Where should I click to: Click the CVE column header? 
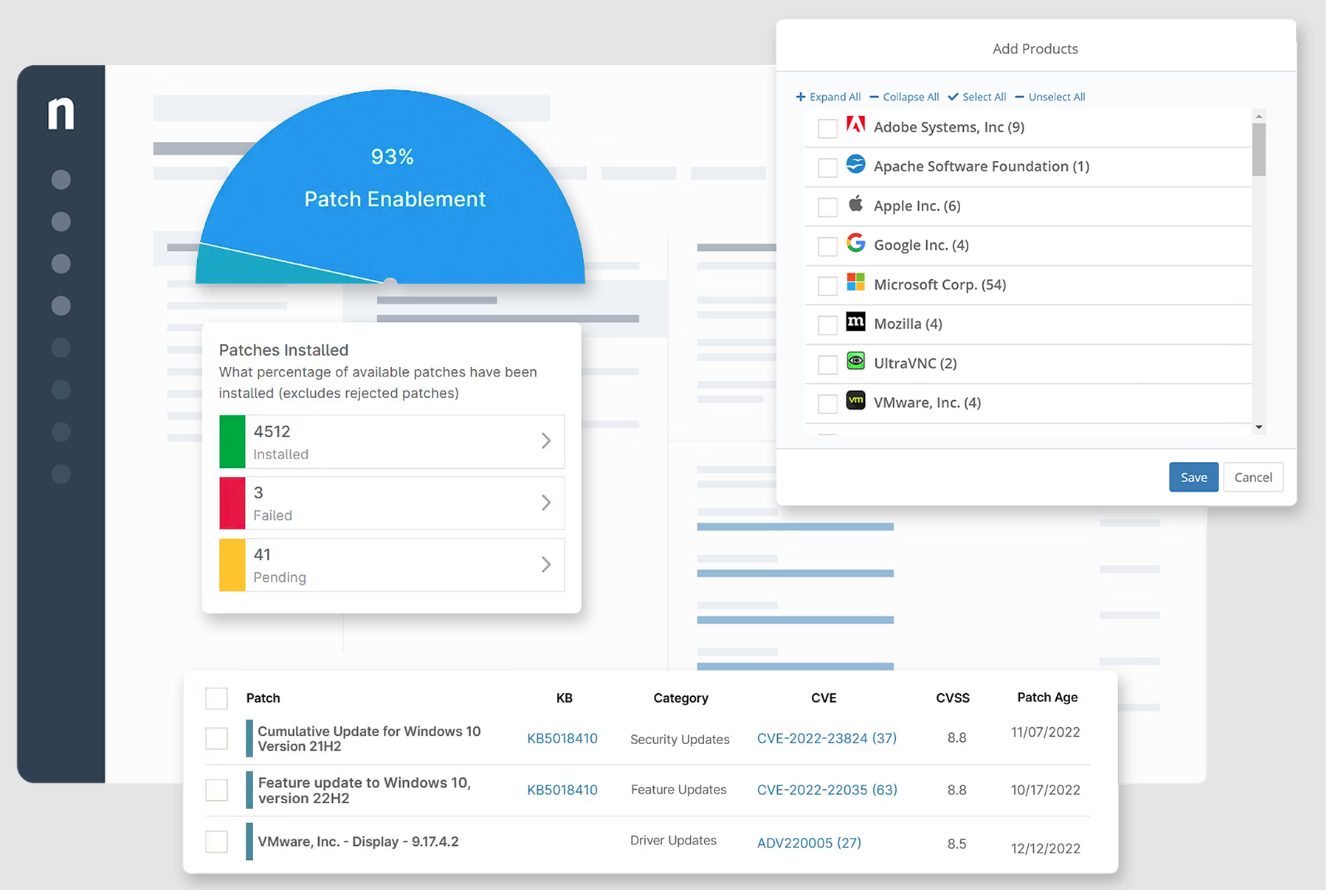[824, 698]
